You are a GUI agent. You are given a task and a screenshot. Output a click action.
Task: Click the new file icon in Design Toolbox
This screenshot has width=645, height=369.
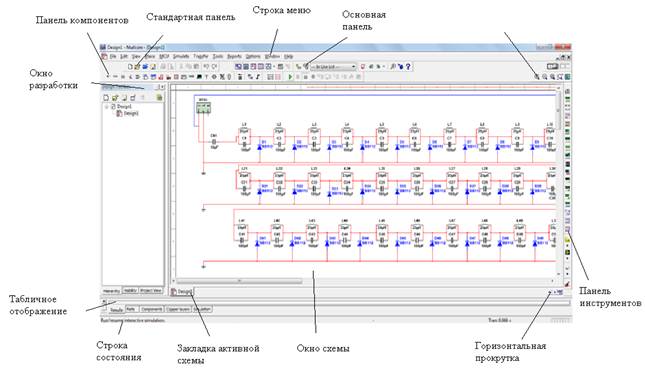tap(106, 97)
